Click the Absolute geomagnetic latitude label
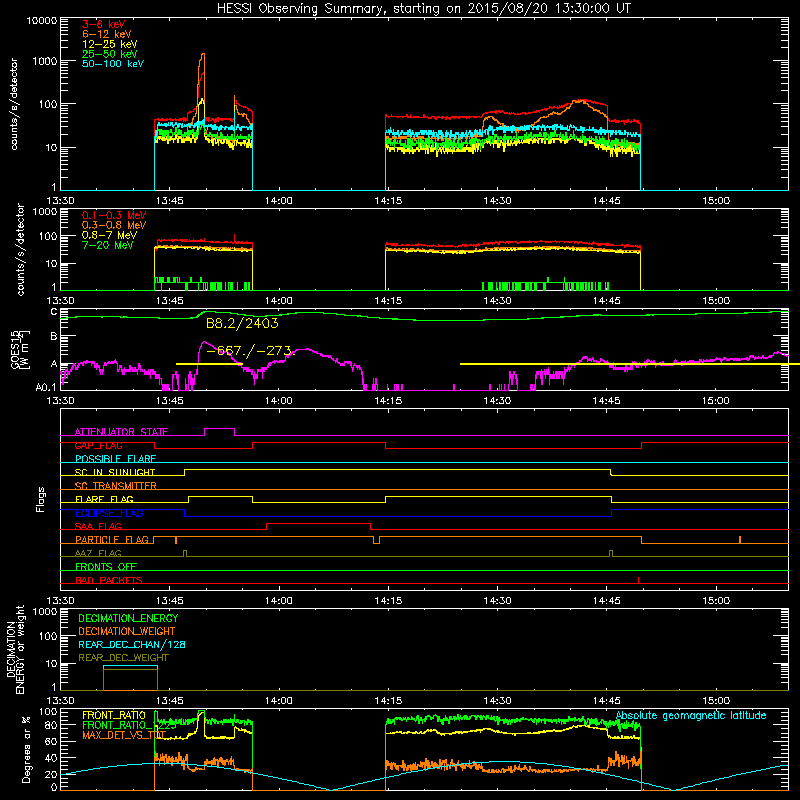800x800 pixels. 691,715
